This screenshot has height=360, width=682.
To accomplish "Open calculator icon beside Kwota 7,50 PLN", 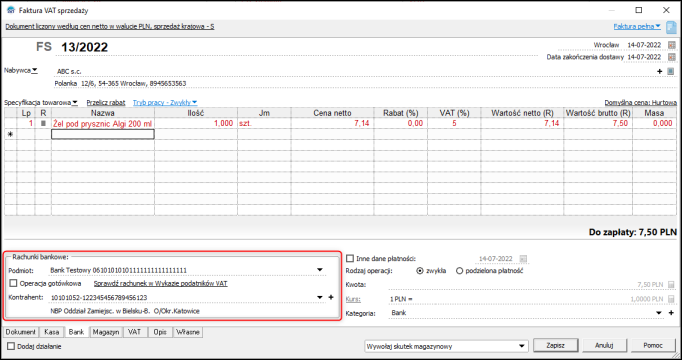I will tap(671, 285).
